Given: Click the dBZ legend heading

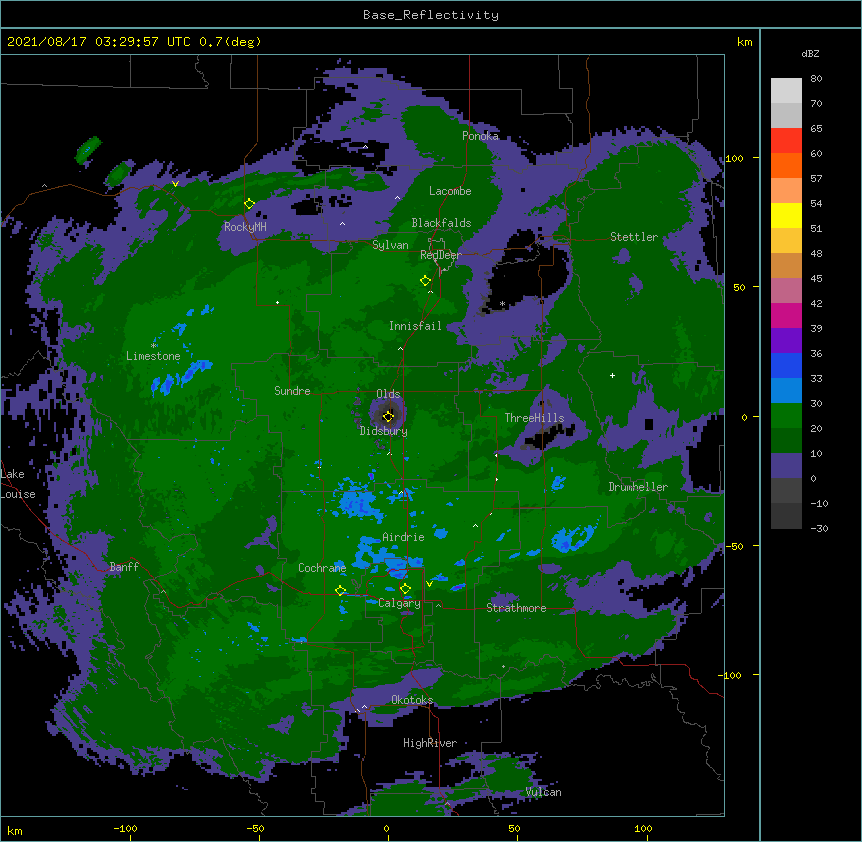Looking at the screenshot, I should pos(810,54).
